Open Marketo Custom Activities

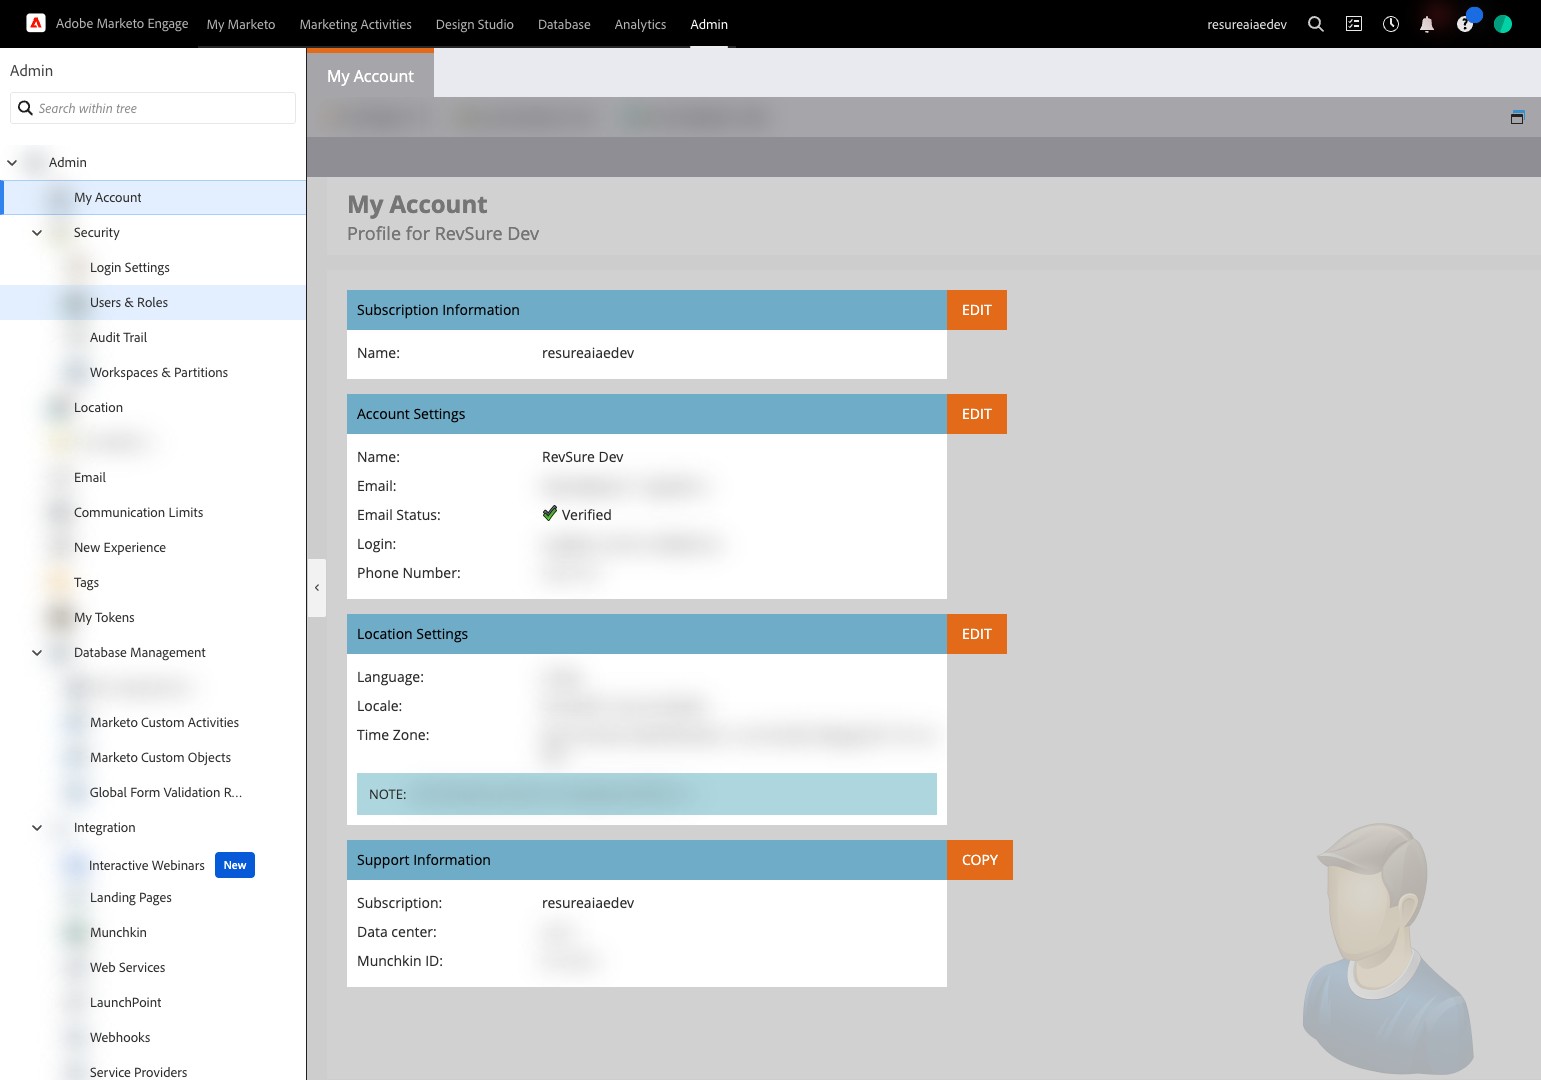click(x=164, y=722)
